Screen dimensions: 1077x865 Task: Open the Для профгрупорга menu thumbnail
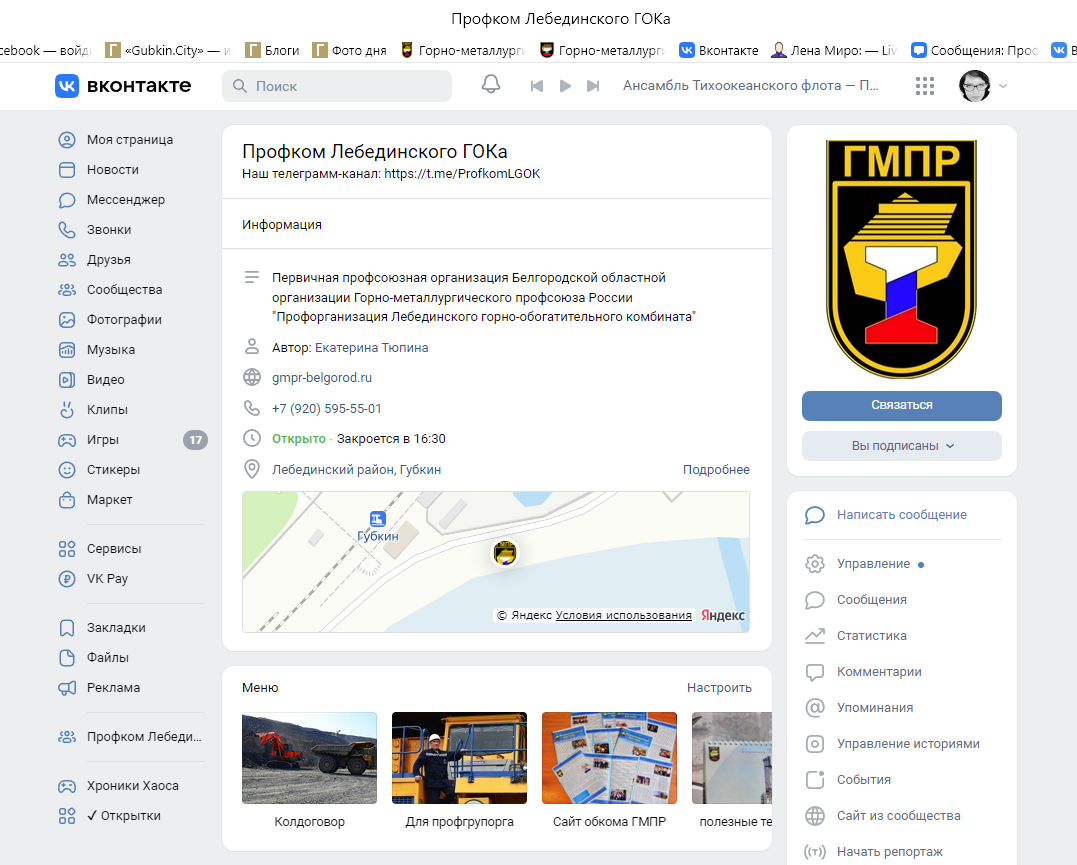(460, 758)
